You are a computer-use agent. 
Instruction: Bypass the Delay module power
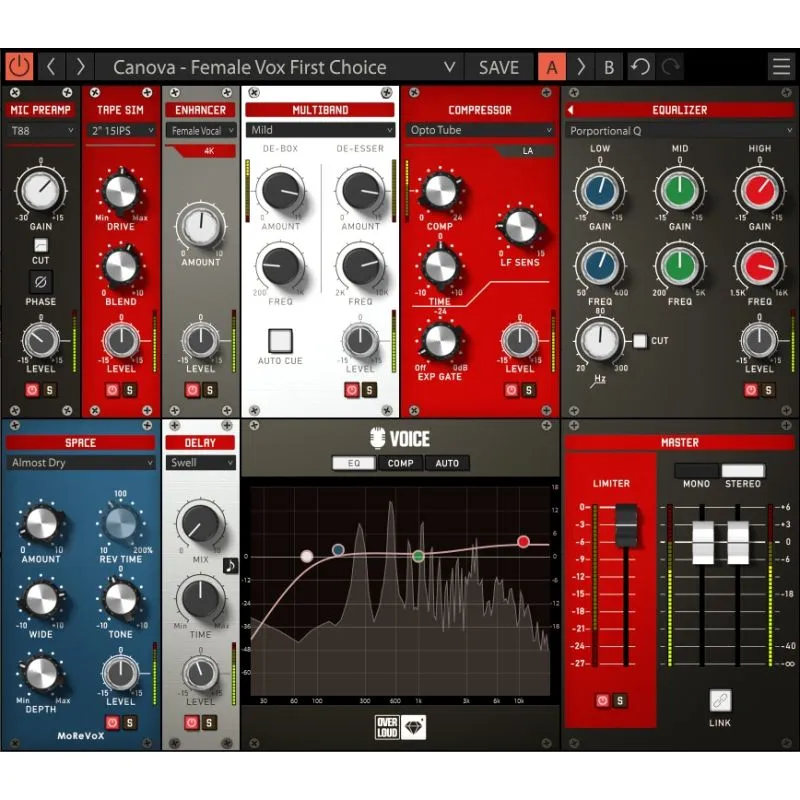coord(192,722)
